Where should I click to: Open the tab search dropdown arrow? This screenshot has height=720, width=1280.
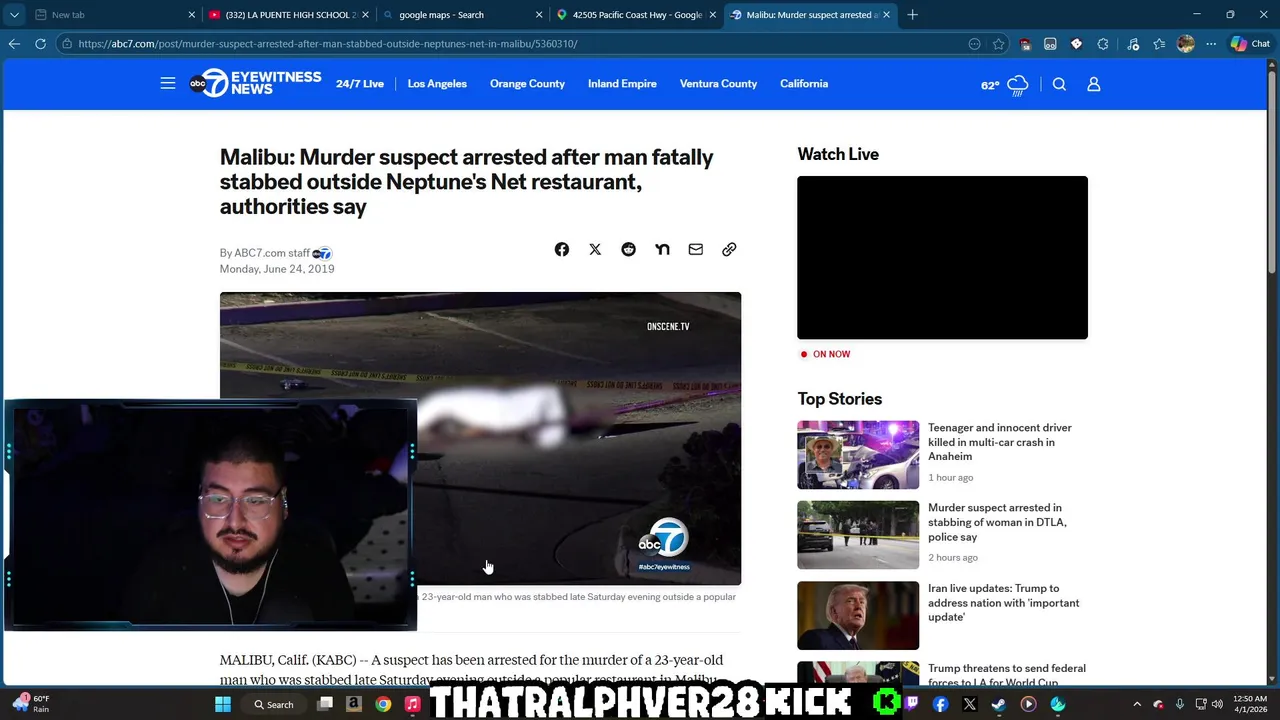14,15
